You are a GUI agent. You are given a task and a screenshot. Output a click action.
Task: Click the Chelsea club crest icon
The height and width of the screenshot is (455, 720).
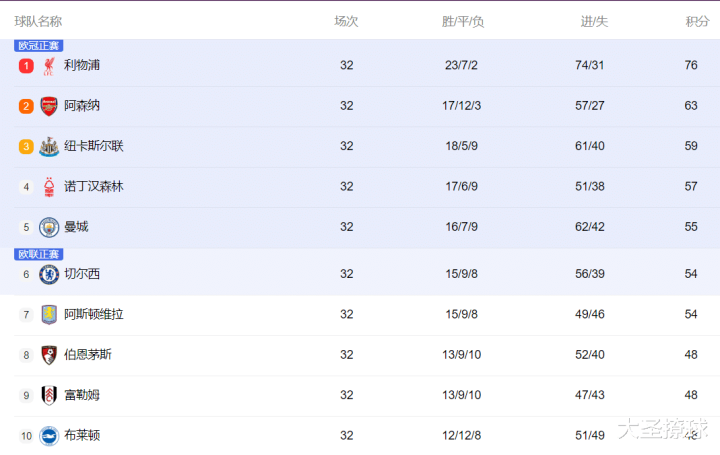(49, 275)
